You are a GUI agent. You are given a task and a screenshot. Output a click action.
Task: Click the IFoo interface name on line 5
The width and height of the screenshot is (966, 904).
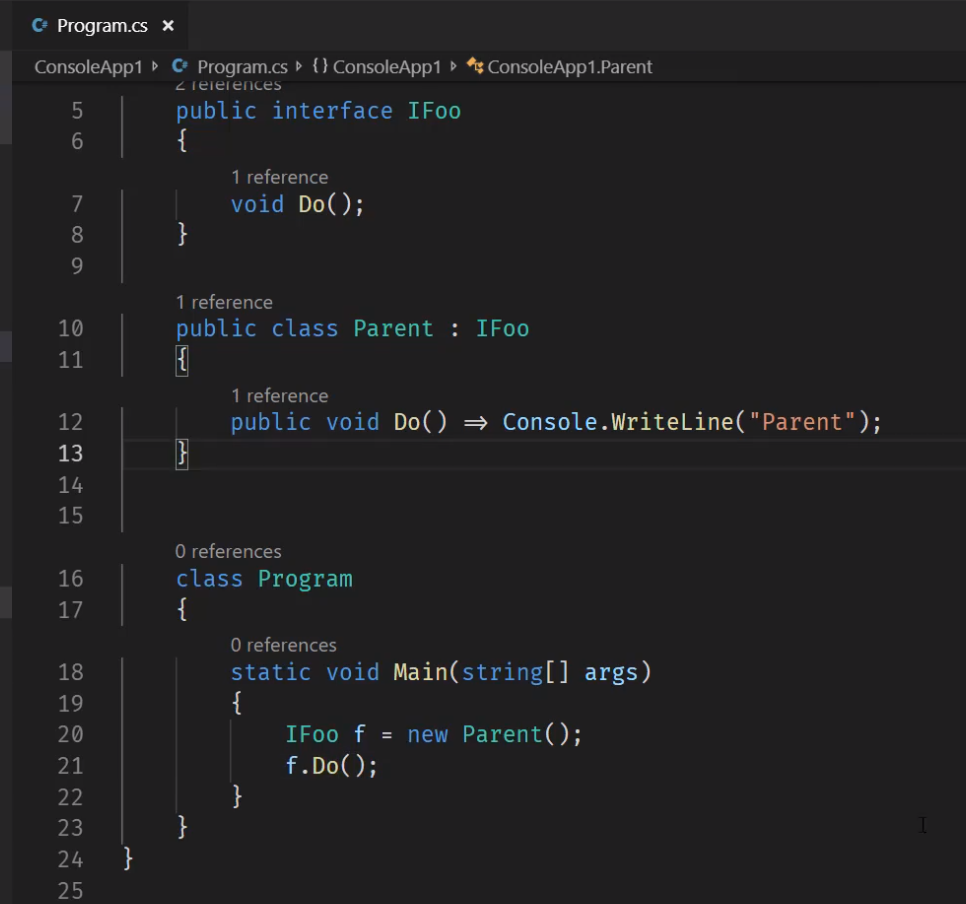434,110
